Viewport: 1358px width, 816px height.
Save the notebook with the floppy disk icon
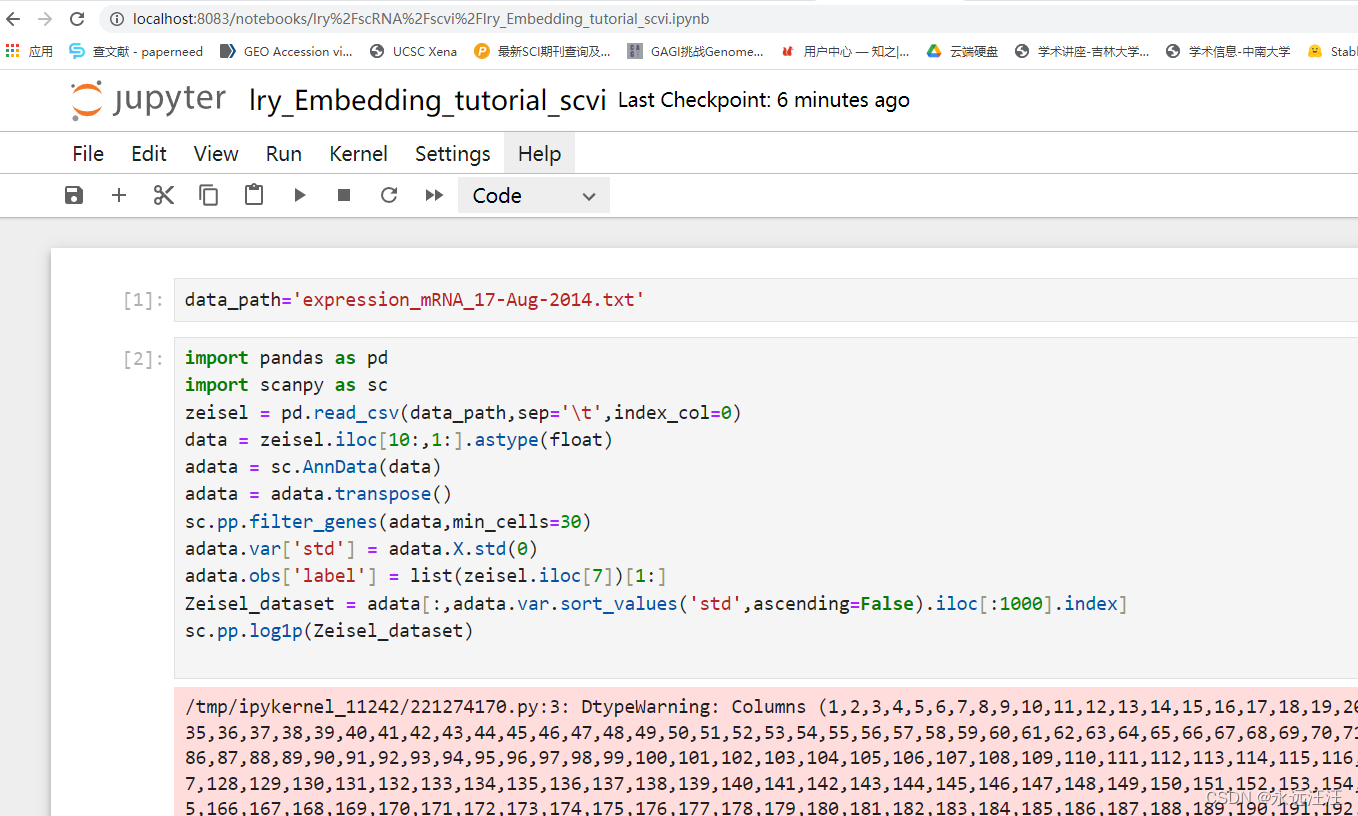(74, 195)
